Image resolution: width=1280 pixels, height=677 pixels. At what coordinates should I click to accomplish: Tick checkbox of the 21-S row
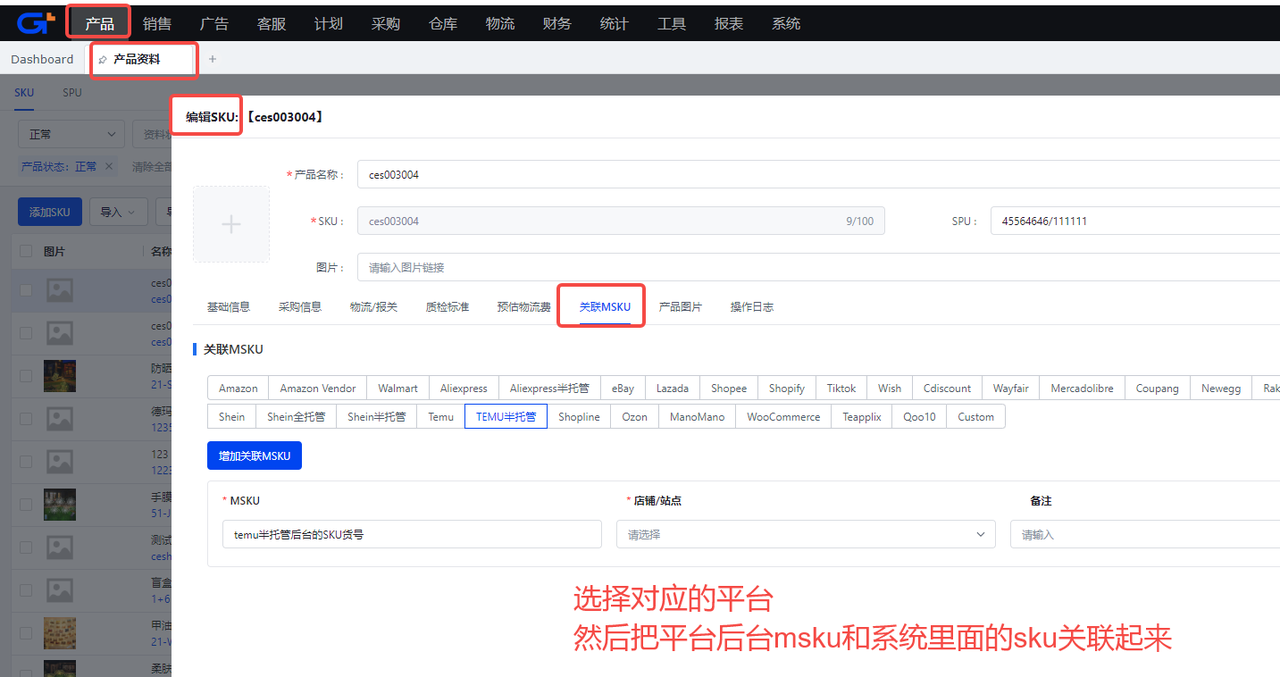point(26,376)
